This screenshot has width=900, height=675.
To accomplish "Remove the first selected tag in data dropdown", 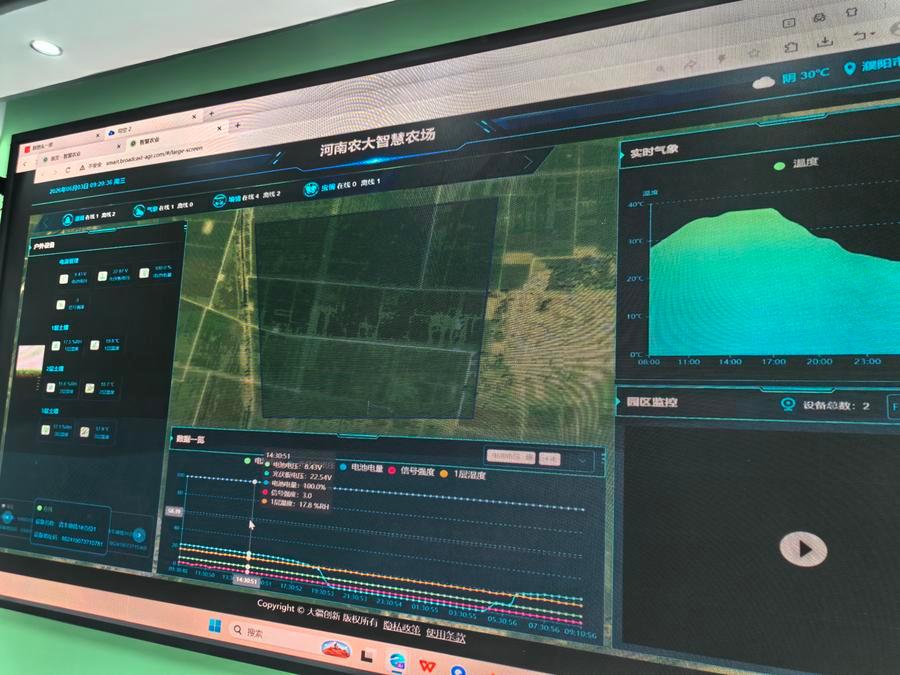I will point(511,456).
